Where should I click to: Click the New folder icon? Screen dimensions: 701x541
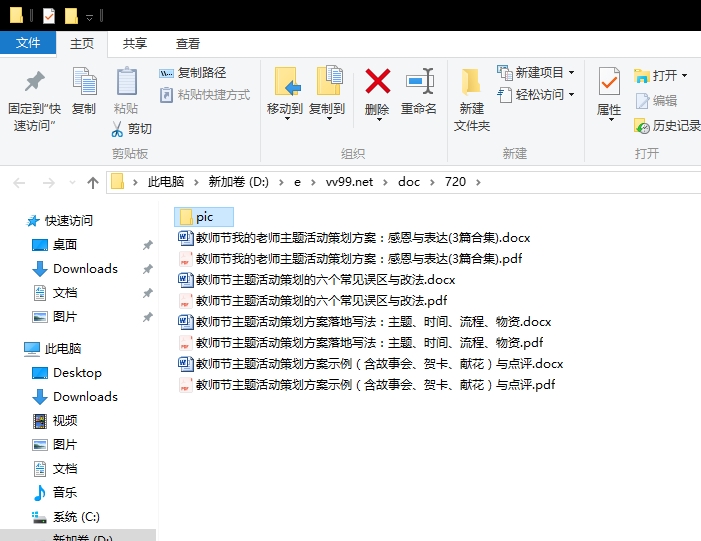(x=471, y=82)
